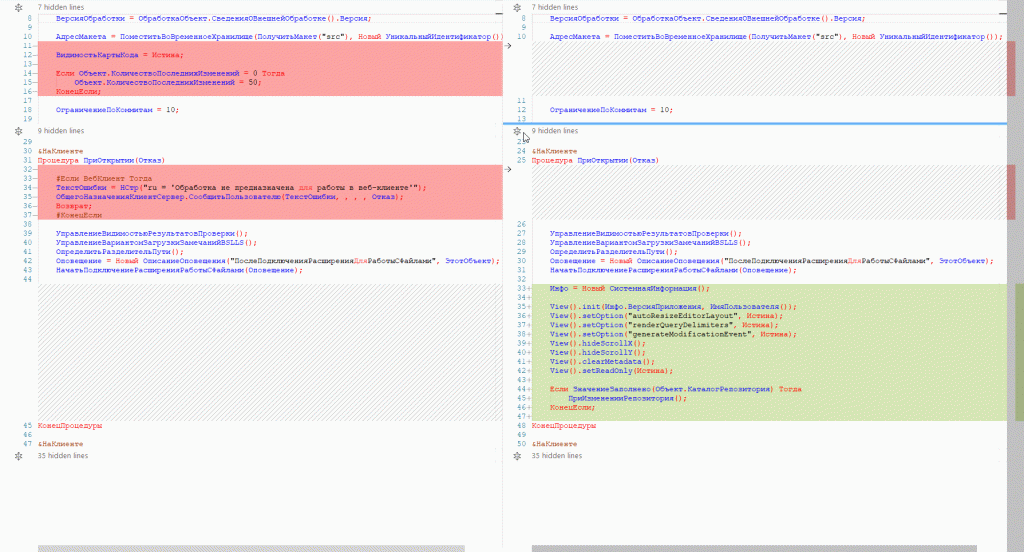The image size is (1024, 552).
Task: Click the 'ТекстОшибки = НСтр(...' line
Action: pyautogui.click(x=241, y=187)
